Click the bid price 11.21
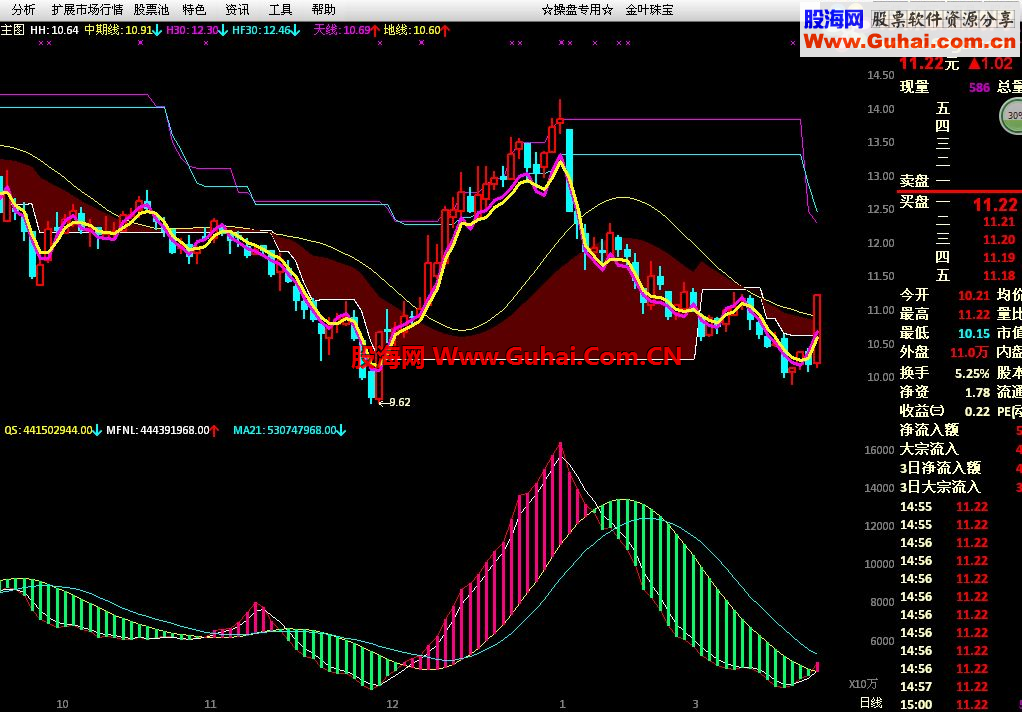 click(x=999, y=222)
